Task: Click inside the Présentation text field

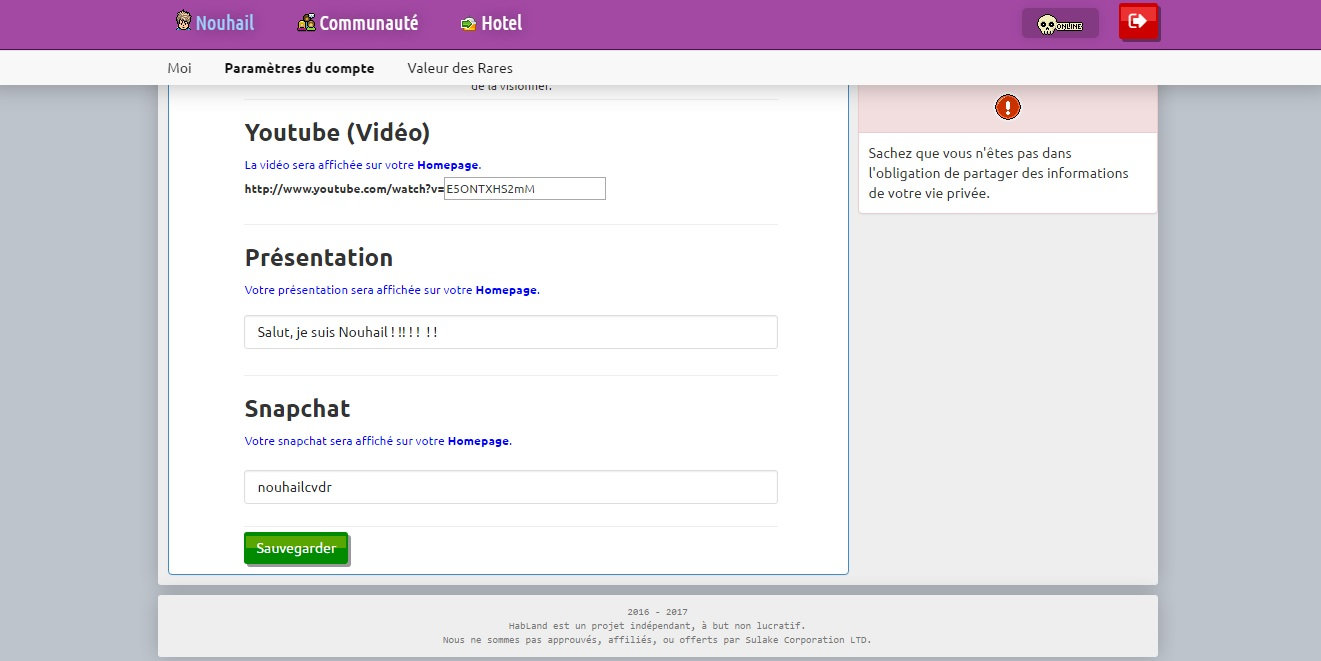Action: [510, 331]
